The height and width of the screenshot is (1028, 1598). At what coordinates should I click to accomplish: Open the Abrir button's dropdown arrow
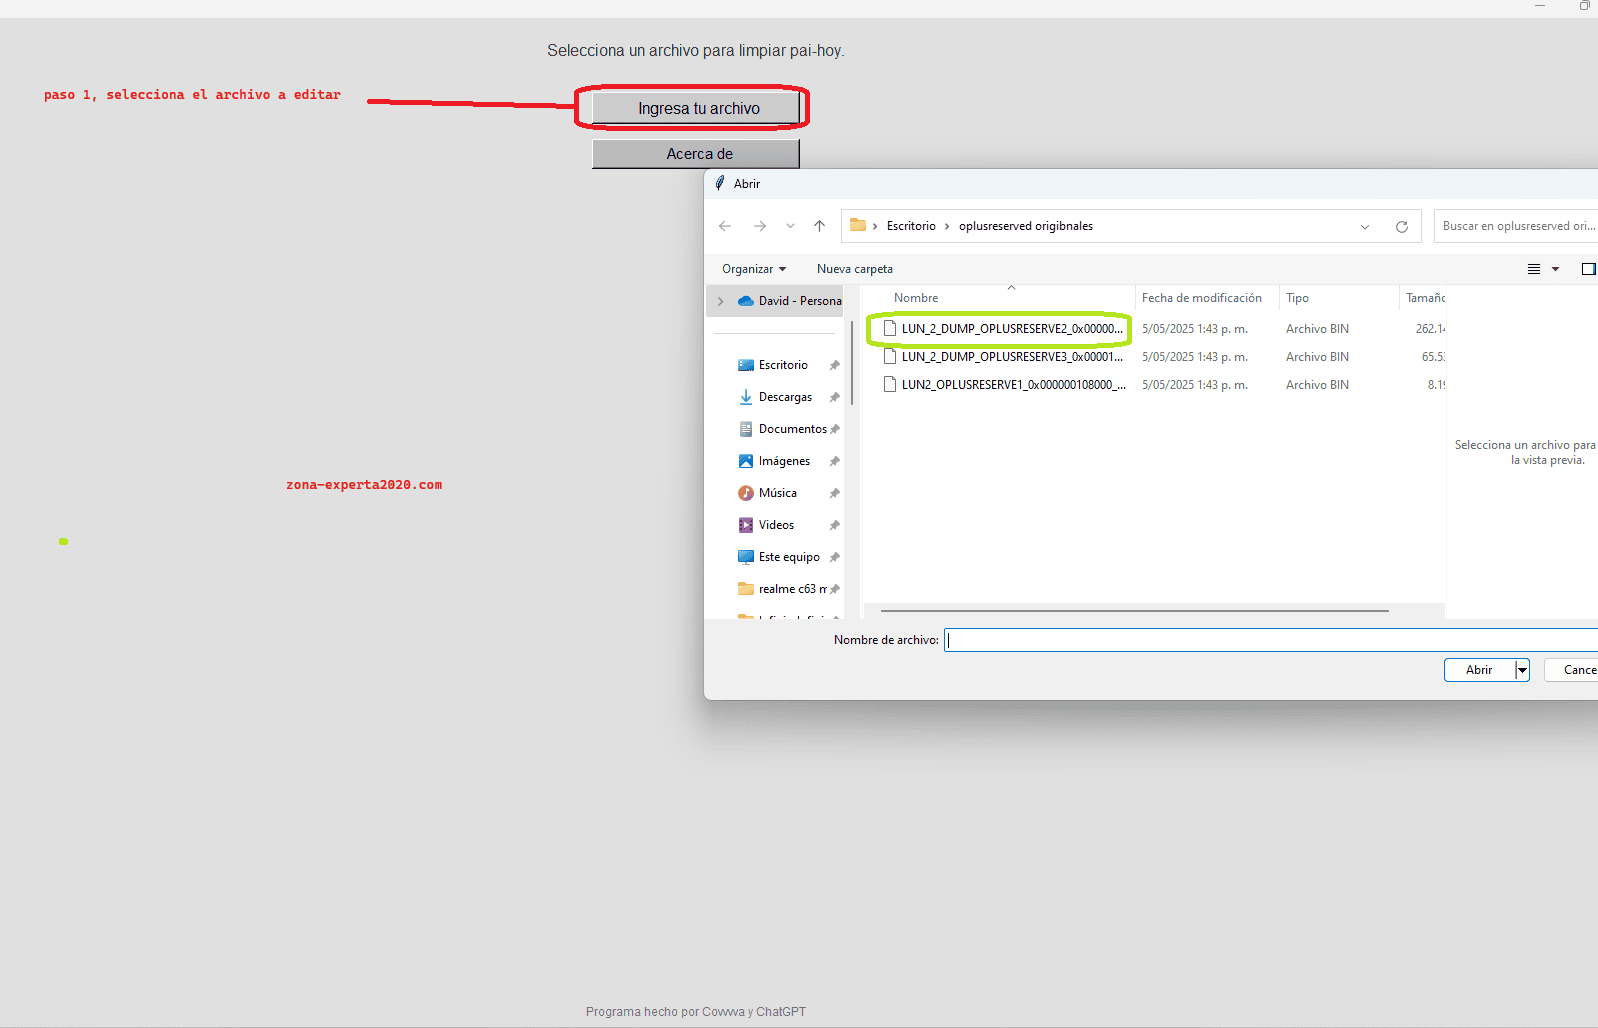pos(1522,670)
